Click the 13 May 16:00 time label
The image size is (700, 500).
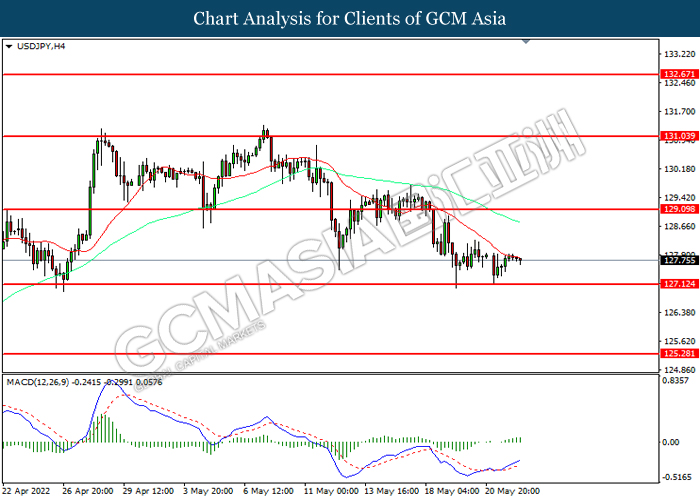pyautogui.click(x=392, y=491)
